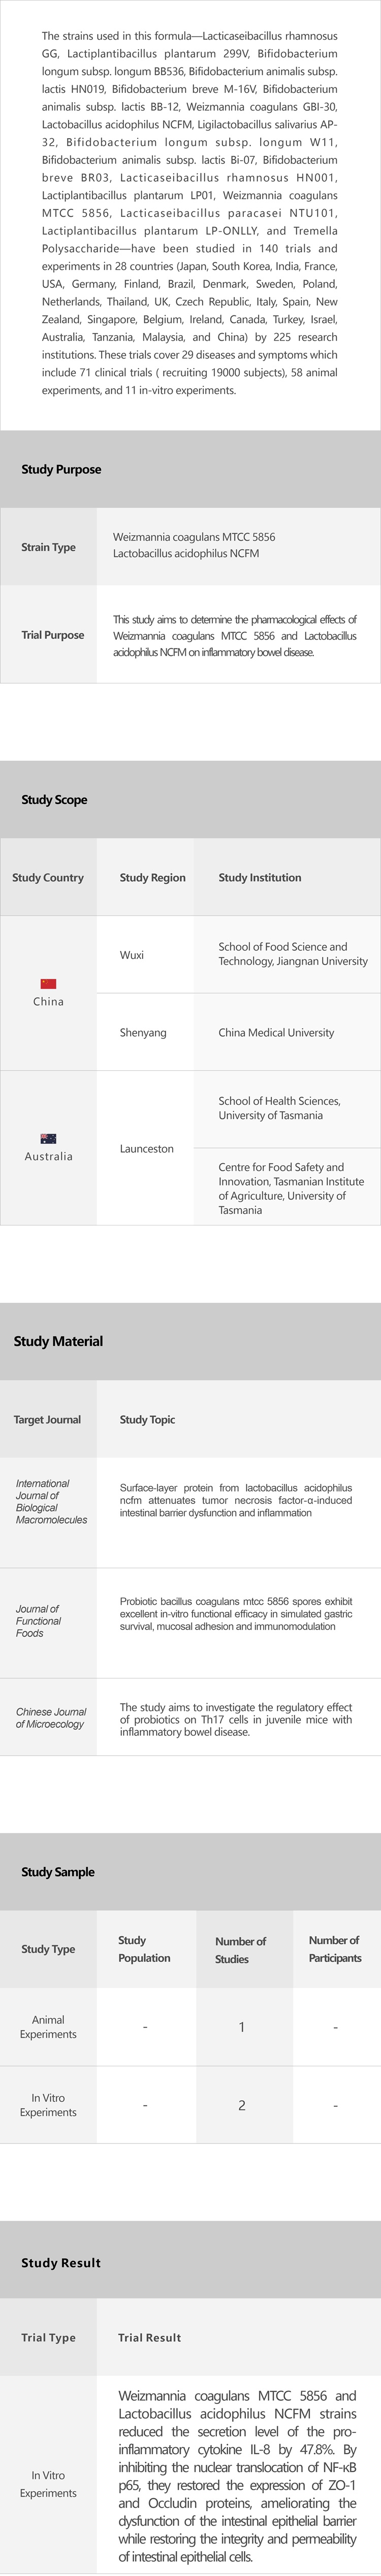The image size is (381, 2576).
Task: Click the China flag icon
Action: [x=48, y=984]
